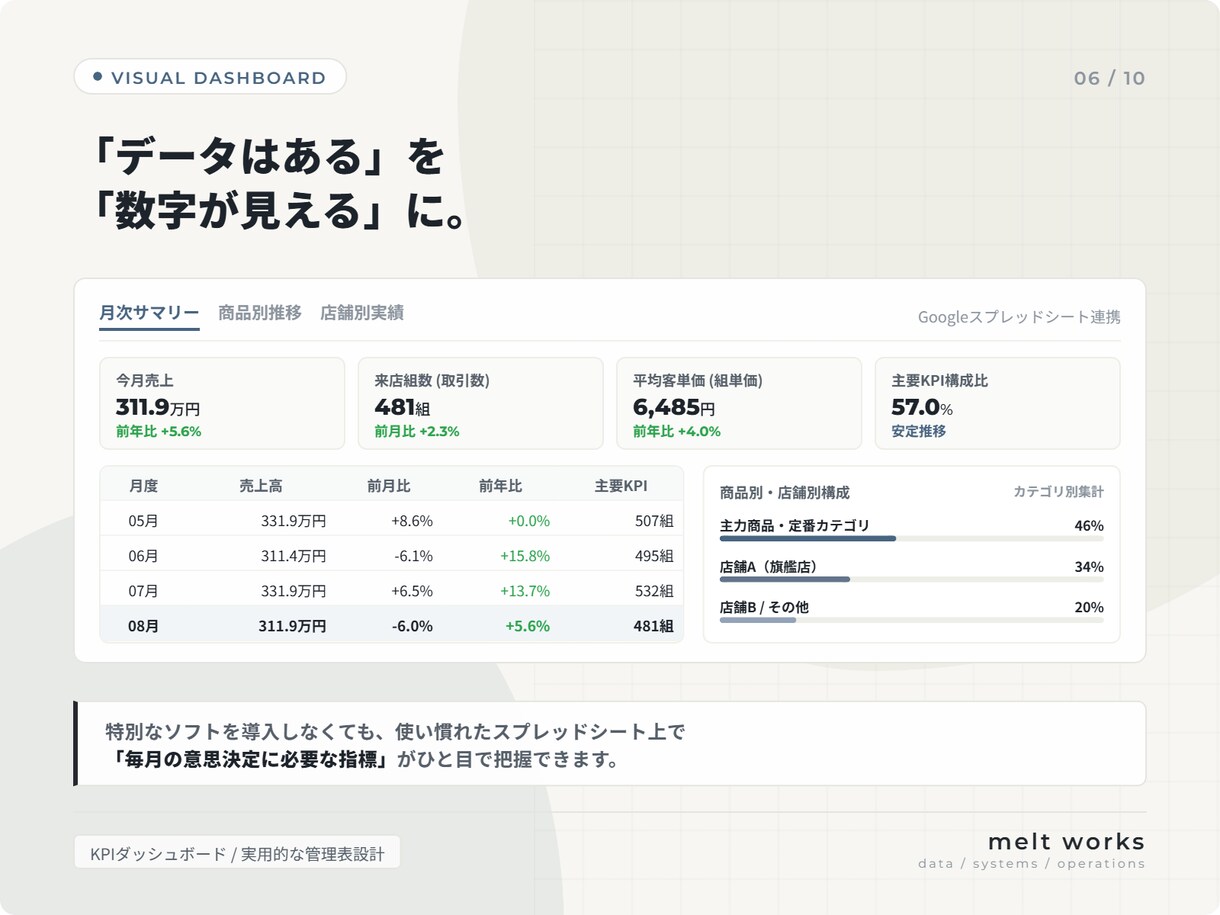
Task: Click the +6.5% month-over-month cell
Action: [412, 591]
